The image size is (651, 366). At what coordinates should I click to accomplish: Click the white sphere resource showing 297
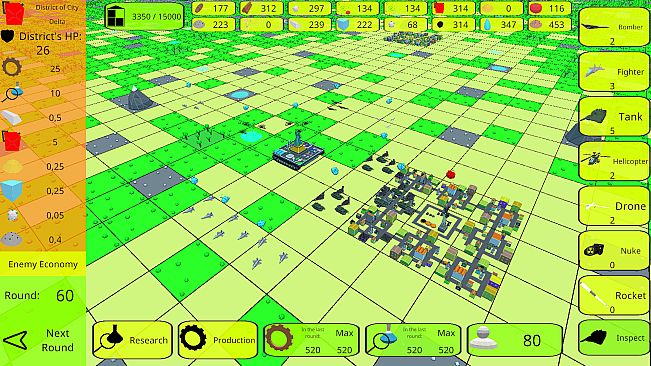309,8
